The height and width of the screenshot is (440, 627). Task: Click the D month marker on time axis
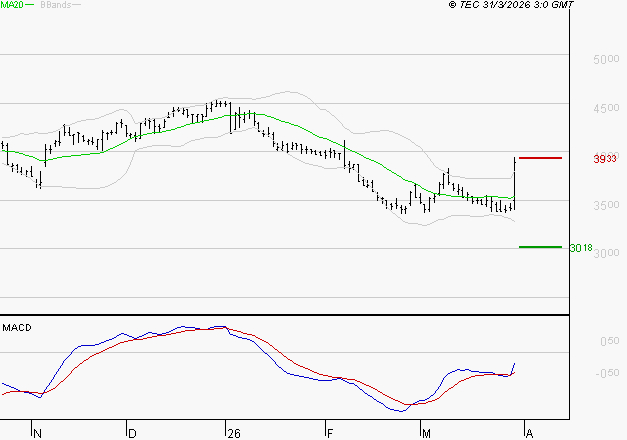pos(132,434)
